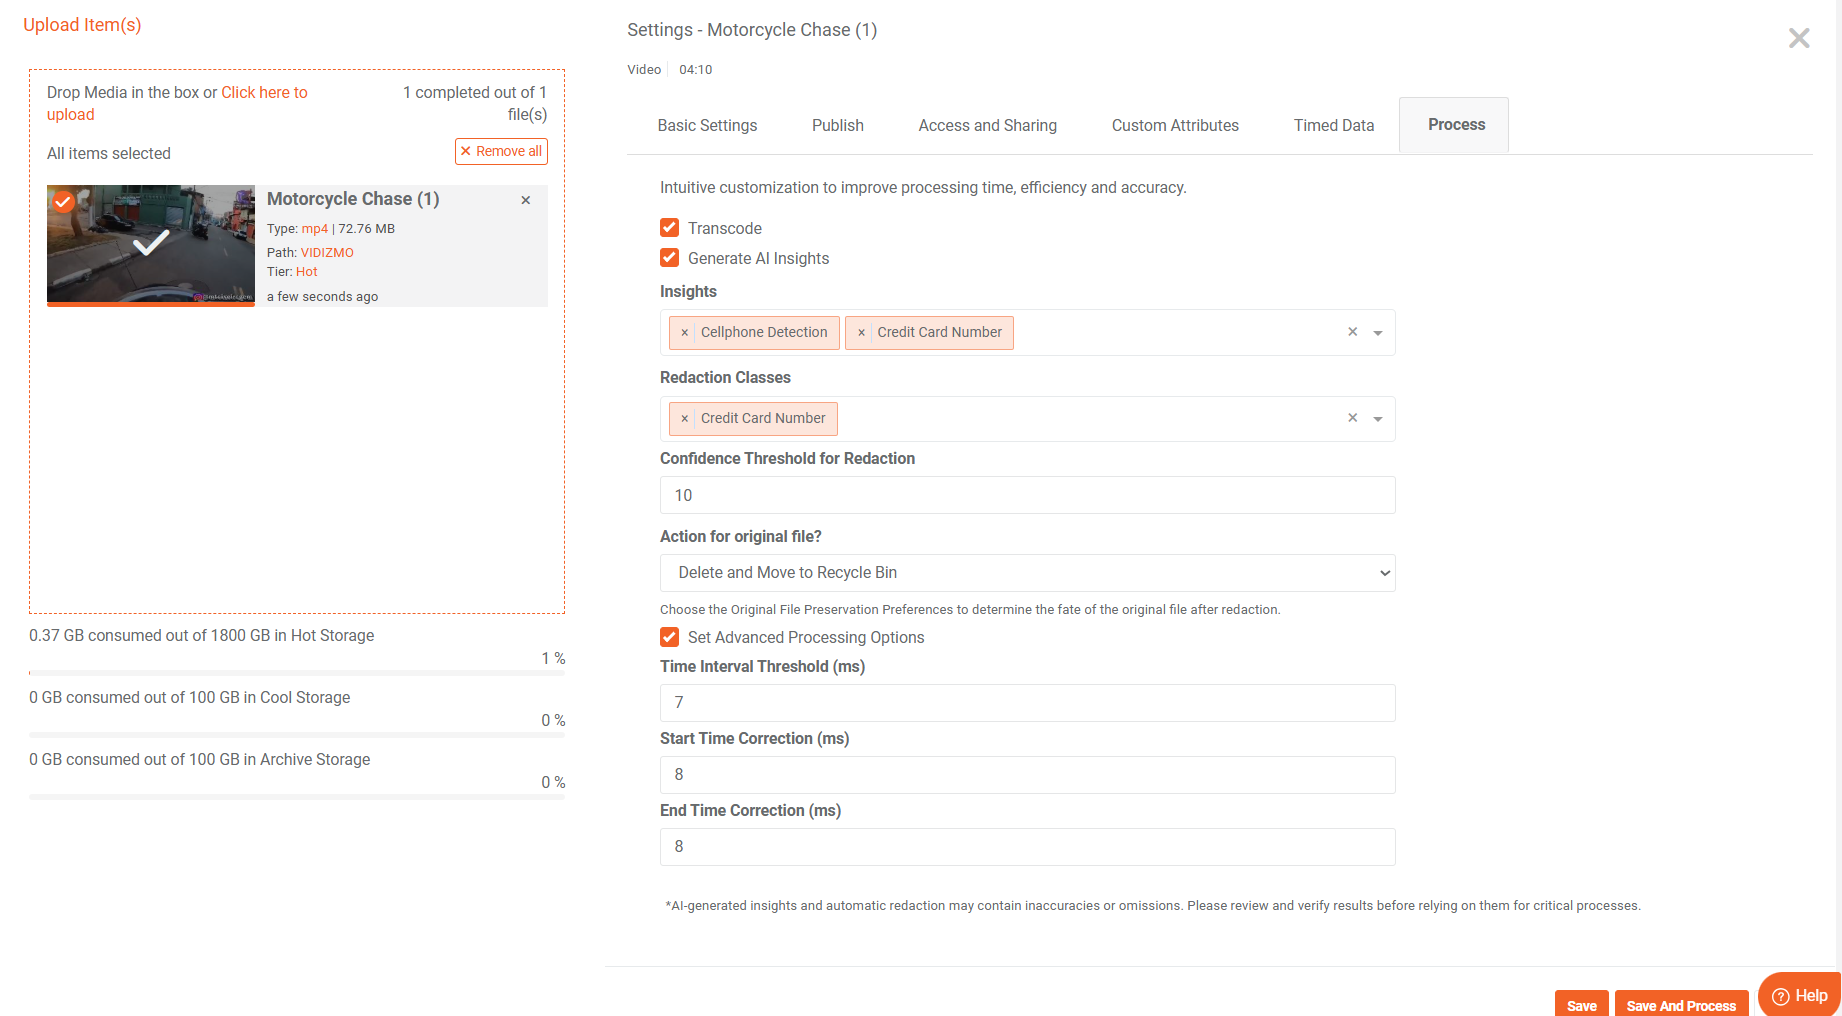Open the Access and Sharing tab
1842x1016 pixels.
point(987,125)
